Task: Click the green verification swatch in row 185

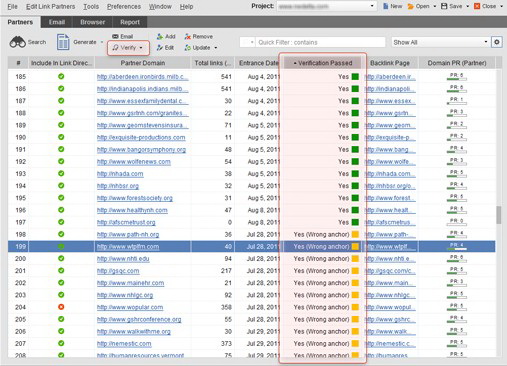Action: point(355,76)
